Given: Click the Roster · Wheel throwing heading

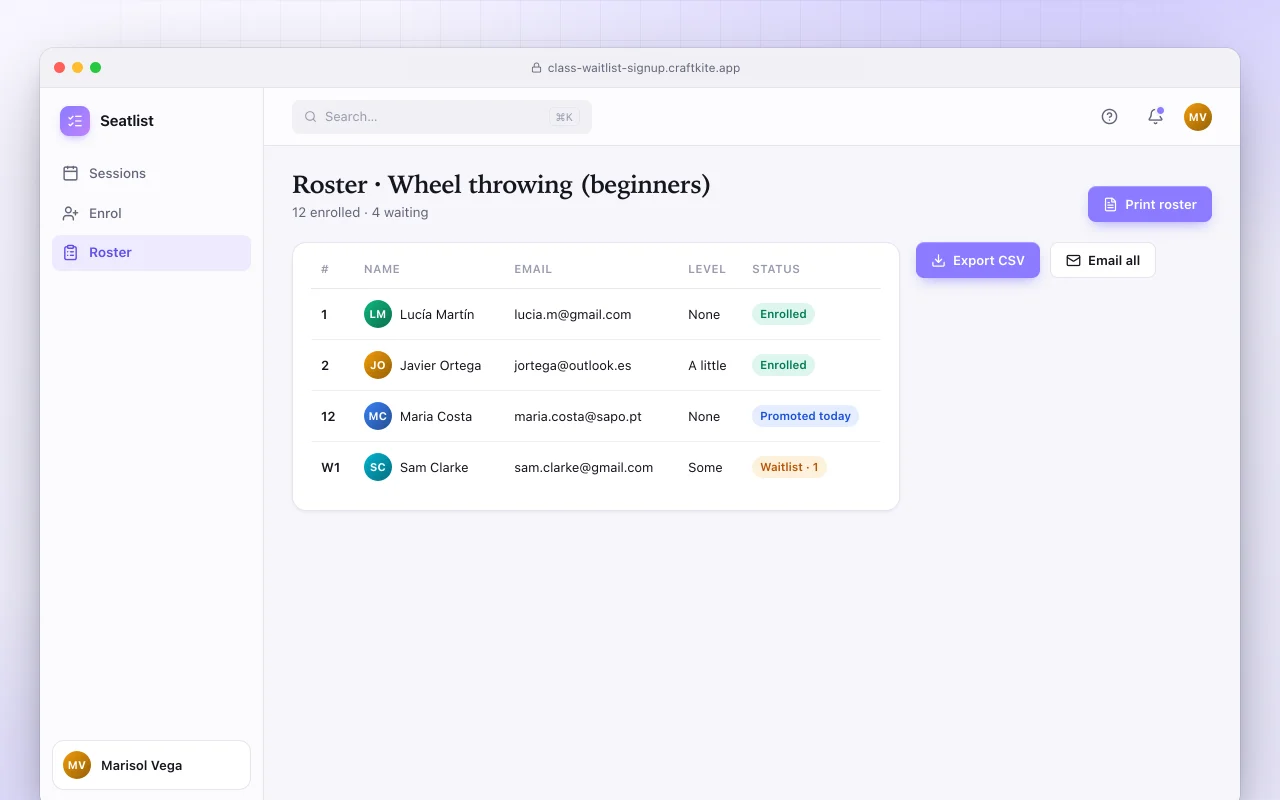Looking at the screenshot, I should point(501,185).
